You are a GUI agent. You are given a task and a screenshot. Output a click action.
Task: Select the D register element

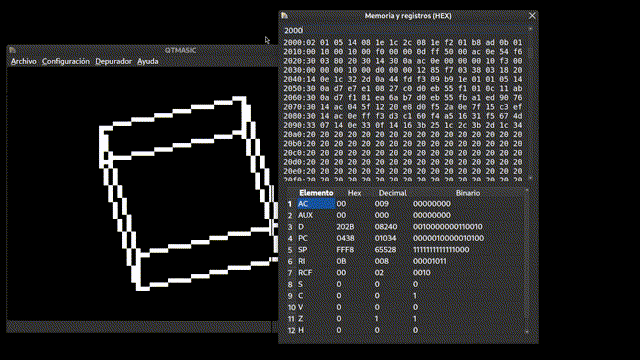coord(316,227)
